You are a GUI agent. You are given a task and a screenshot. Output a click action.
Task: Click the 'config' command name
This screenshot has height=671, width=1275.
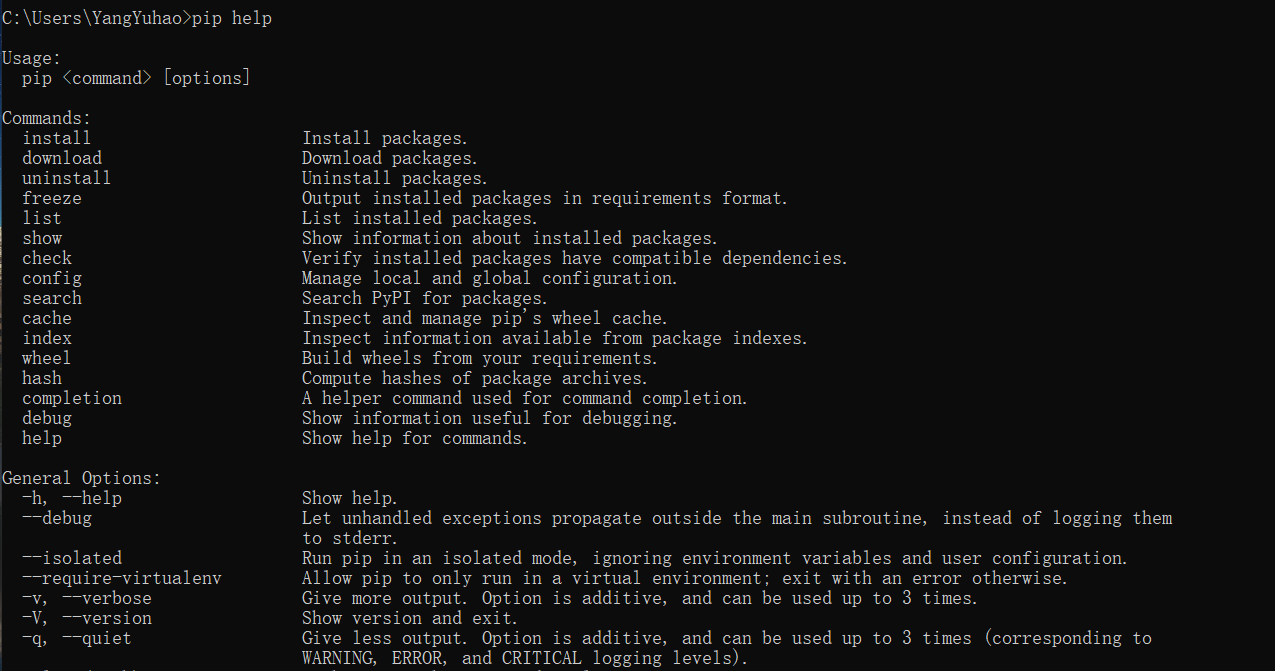(x=52, y=278)
